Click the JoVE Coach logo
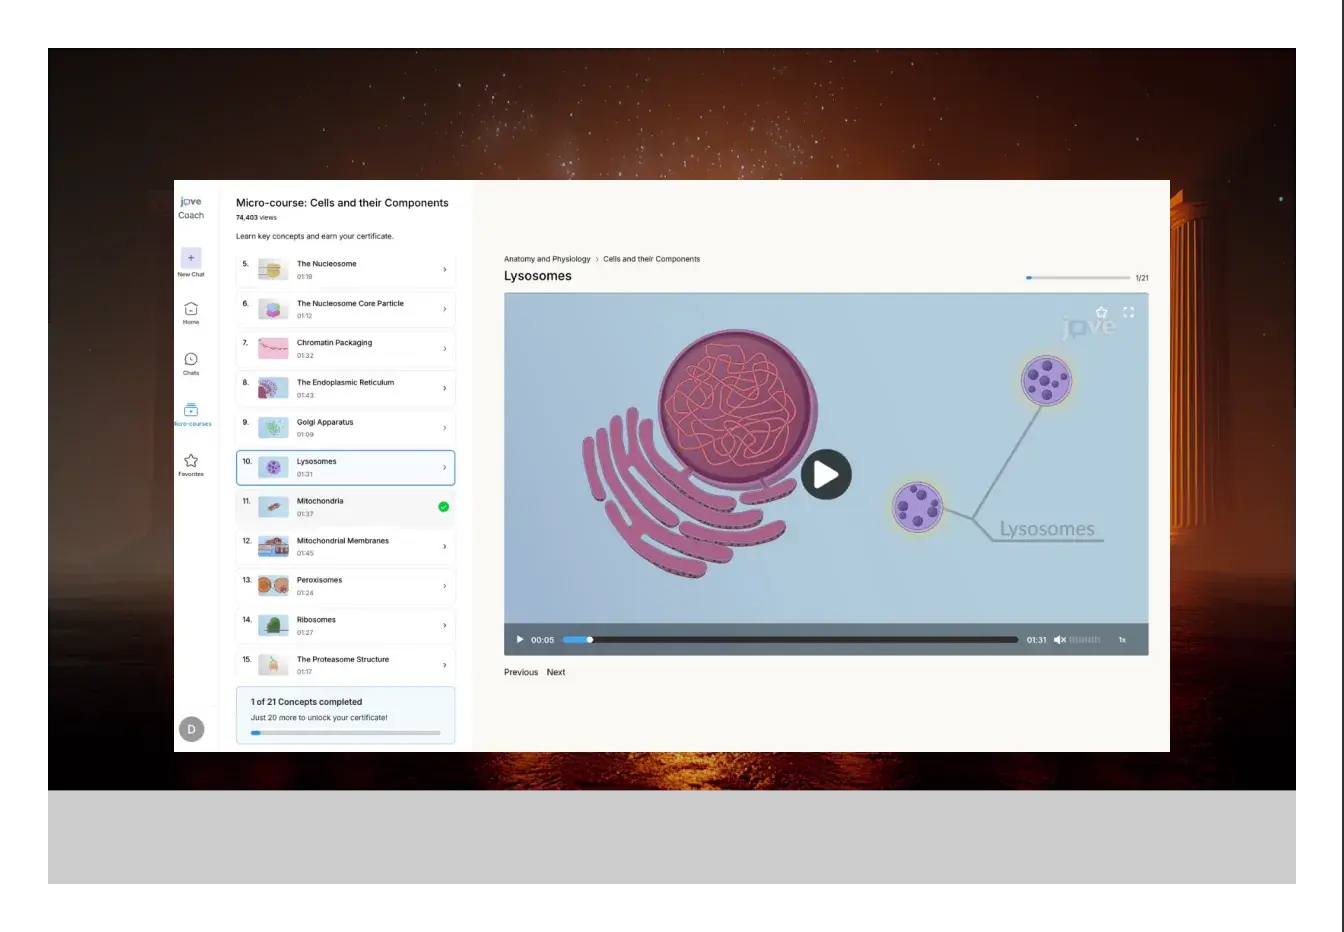1344x932 pixels. [191, 208]
